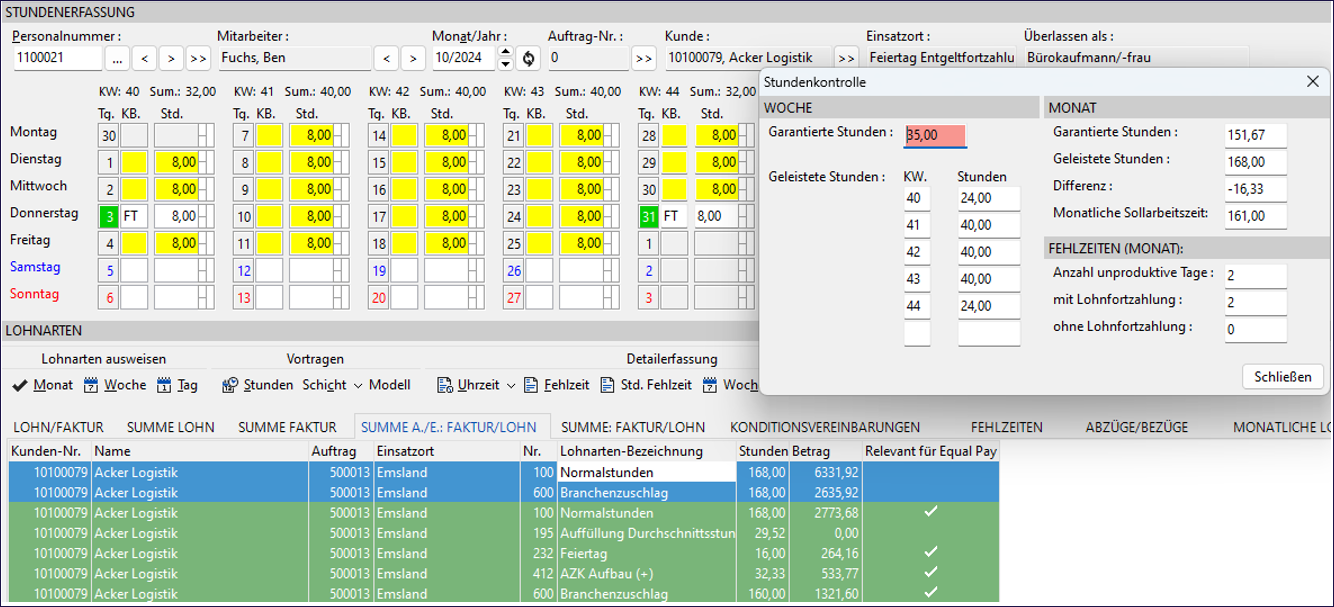The width and height of the screenshot is (1334, 607).
Task: Open the SUMME: FAKTUR/LOHN tab
Action: (633, 427)
